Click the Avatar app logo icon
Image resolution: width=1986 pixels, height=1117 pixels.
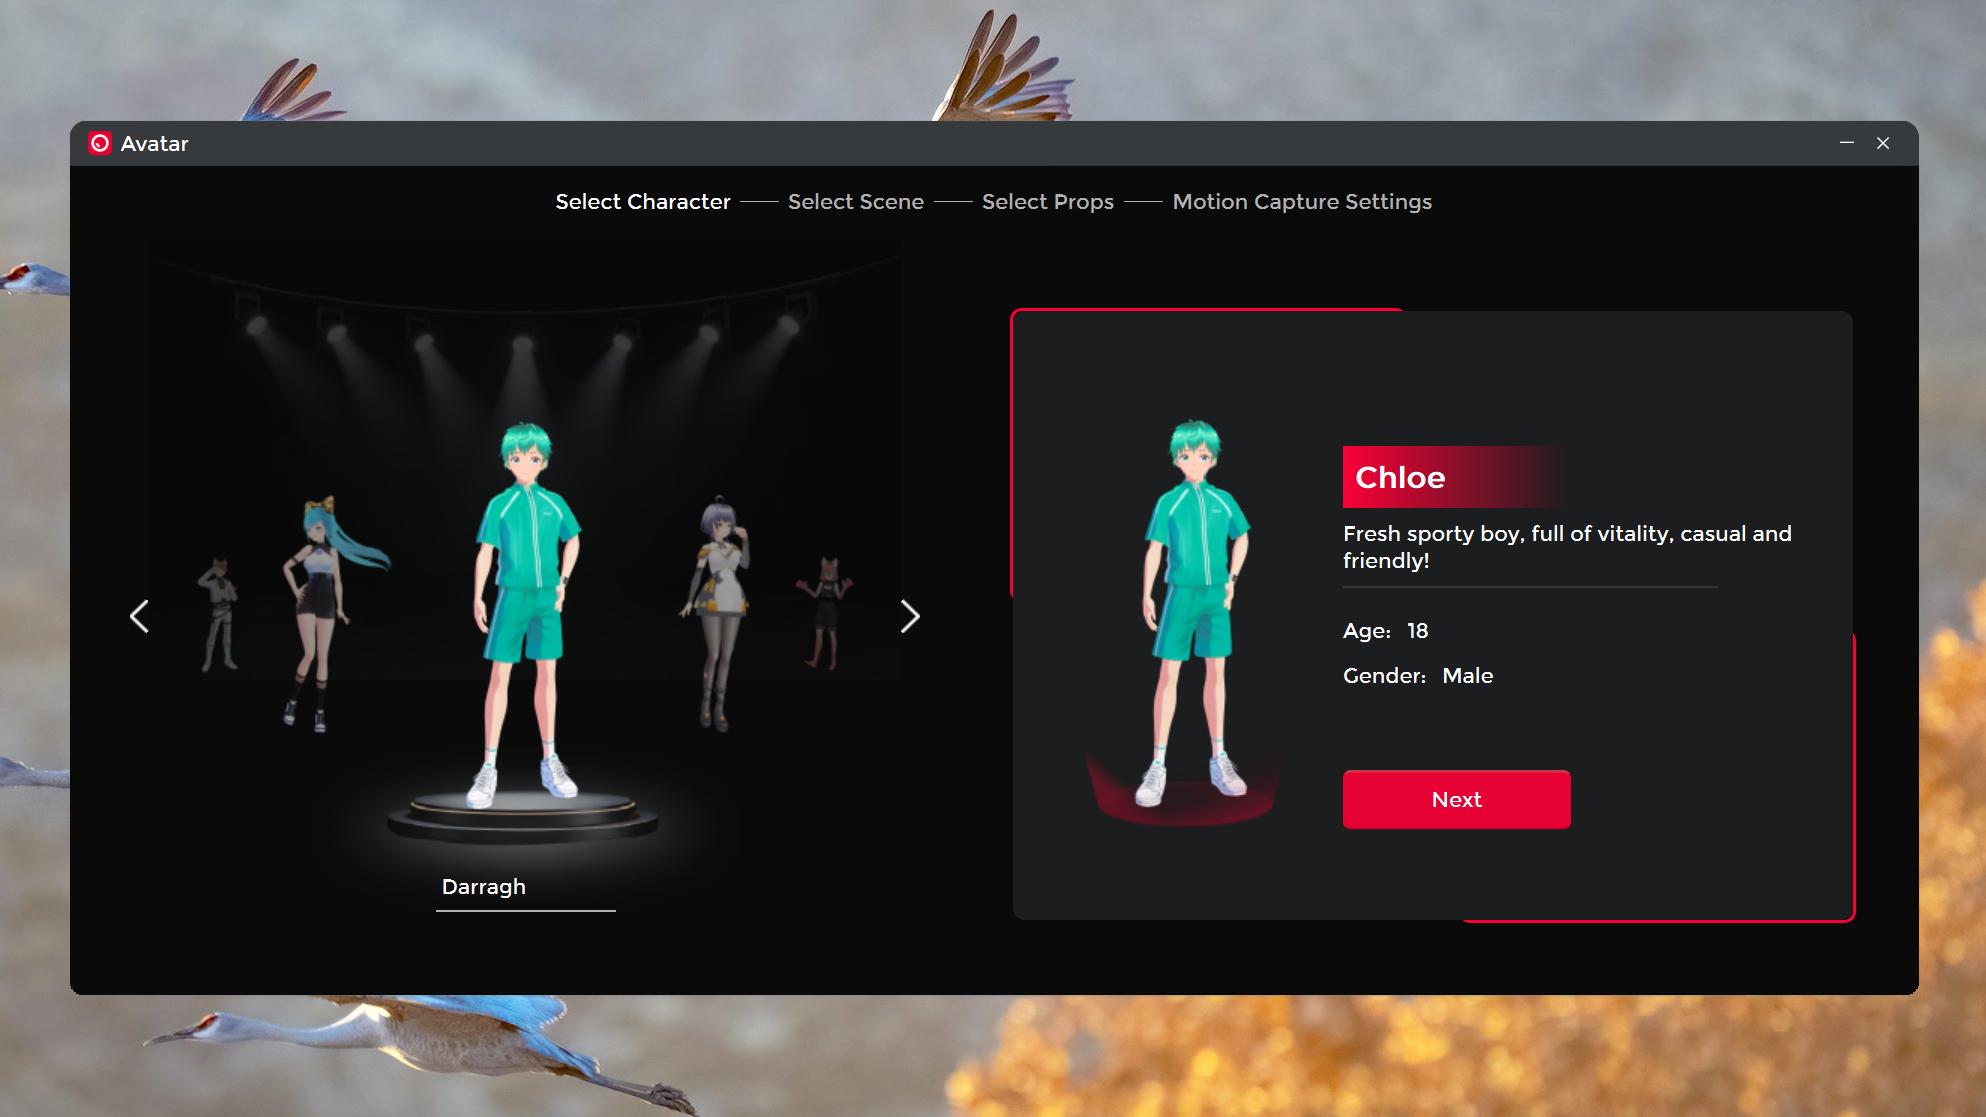pos(100,143)
